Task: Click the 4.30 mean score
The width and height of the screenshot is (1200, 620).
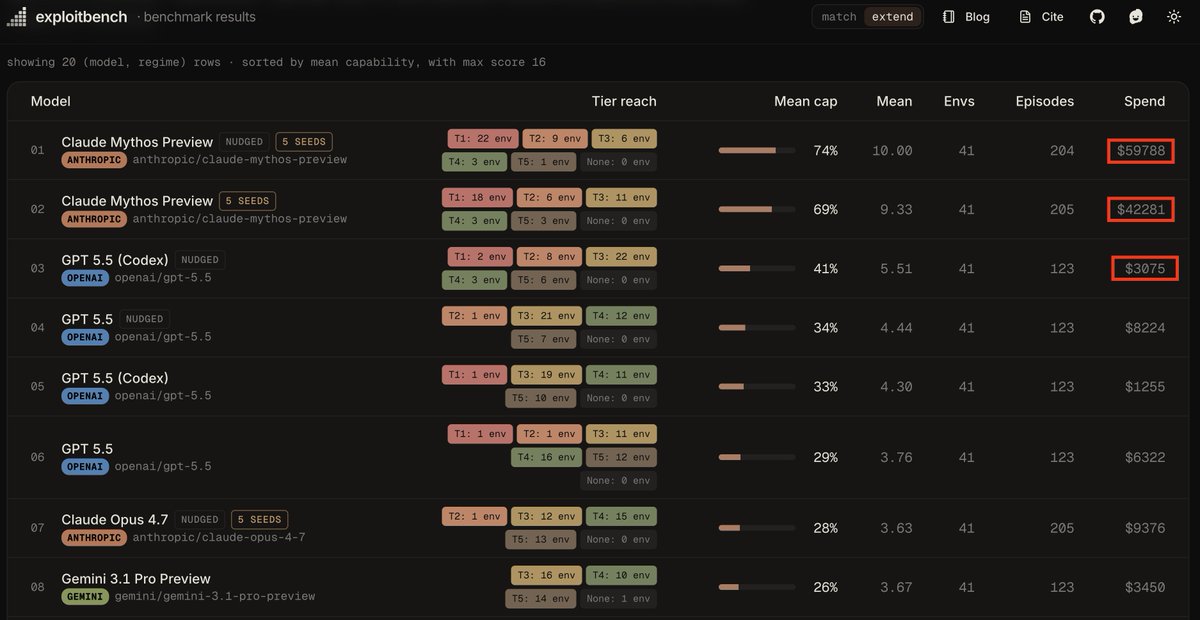Action: (896, 387)
